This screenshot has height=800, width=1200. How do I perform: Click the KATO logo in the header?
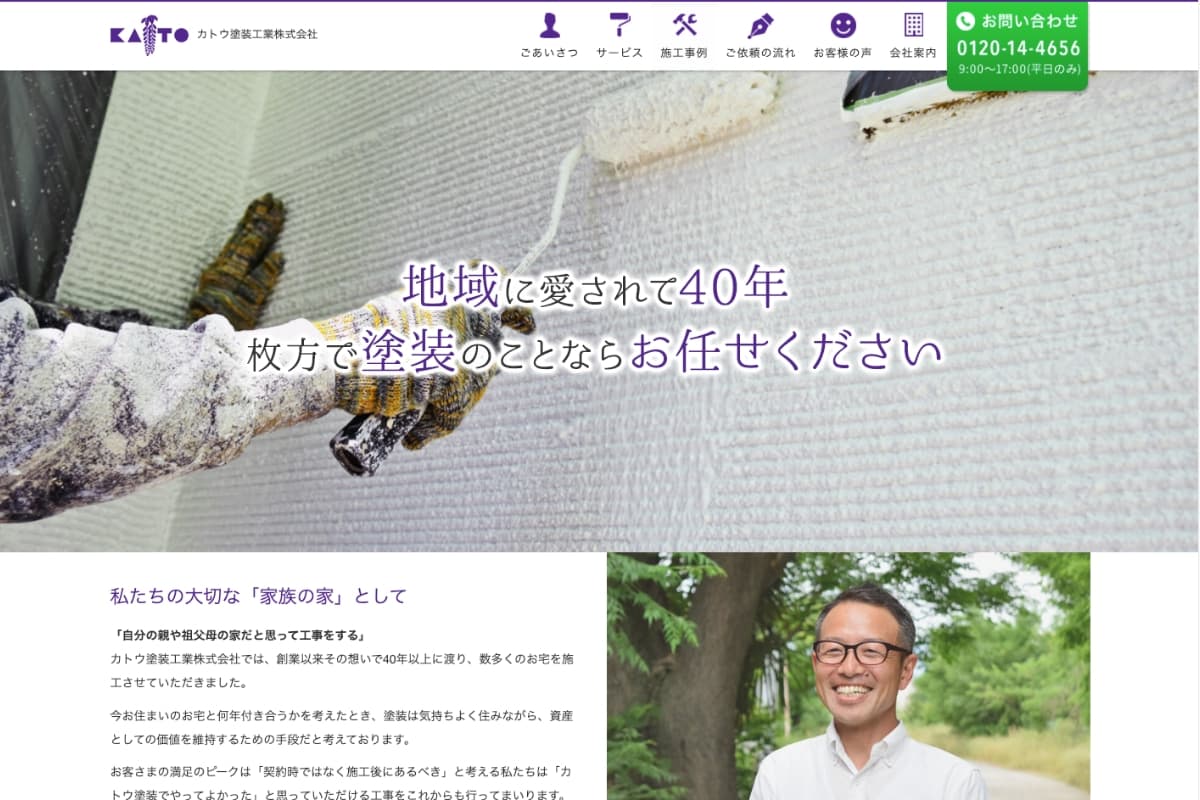pyautogui.click(x=149, y=34)
